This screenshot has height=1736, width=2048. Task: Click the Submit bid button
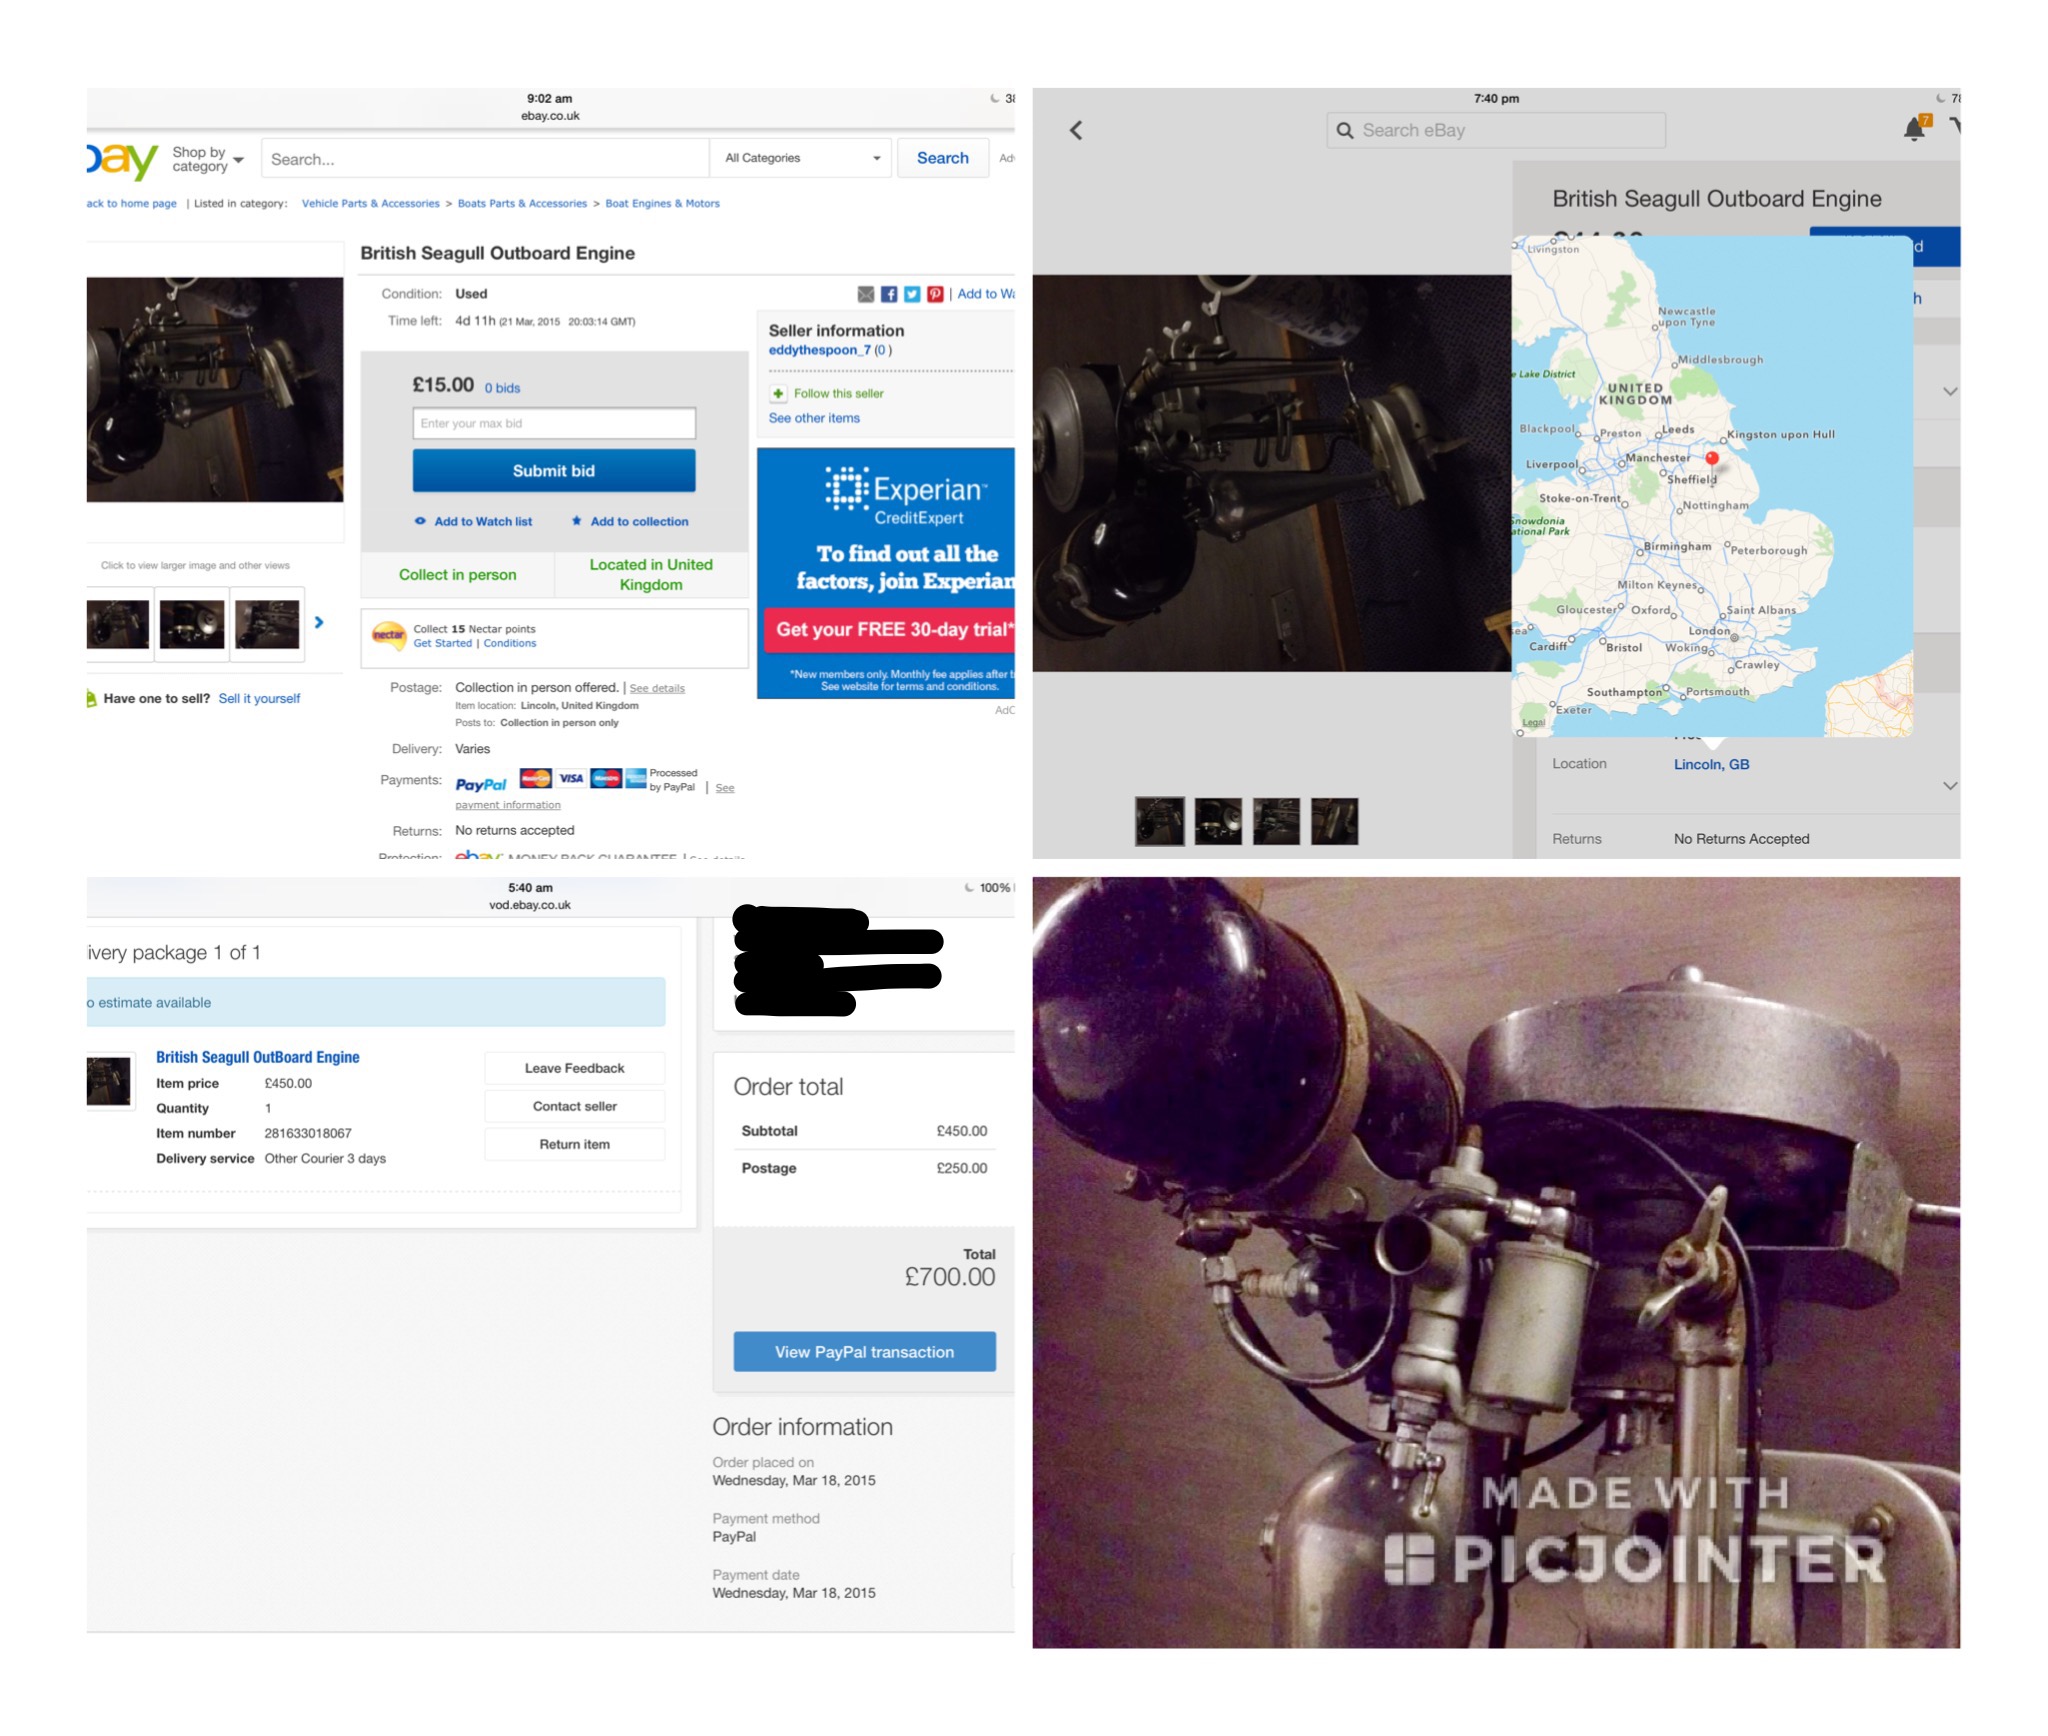click(x=554, y=470)
